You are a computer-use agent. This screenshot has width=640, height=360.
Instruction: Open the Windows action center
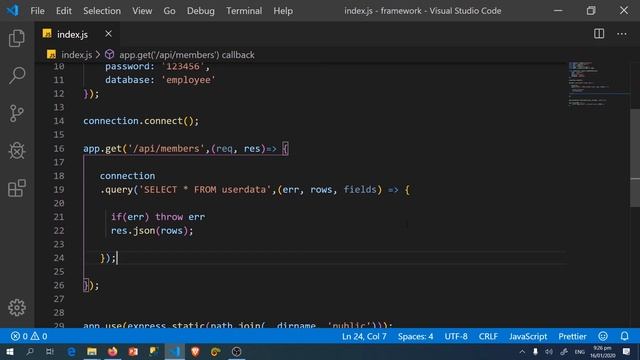627,351
